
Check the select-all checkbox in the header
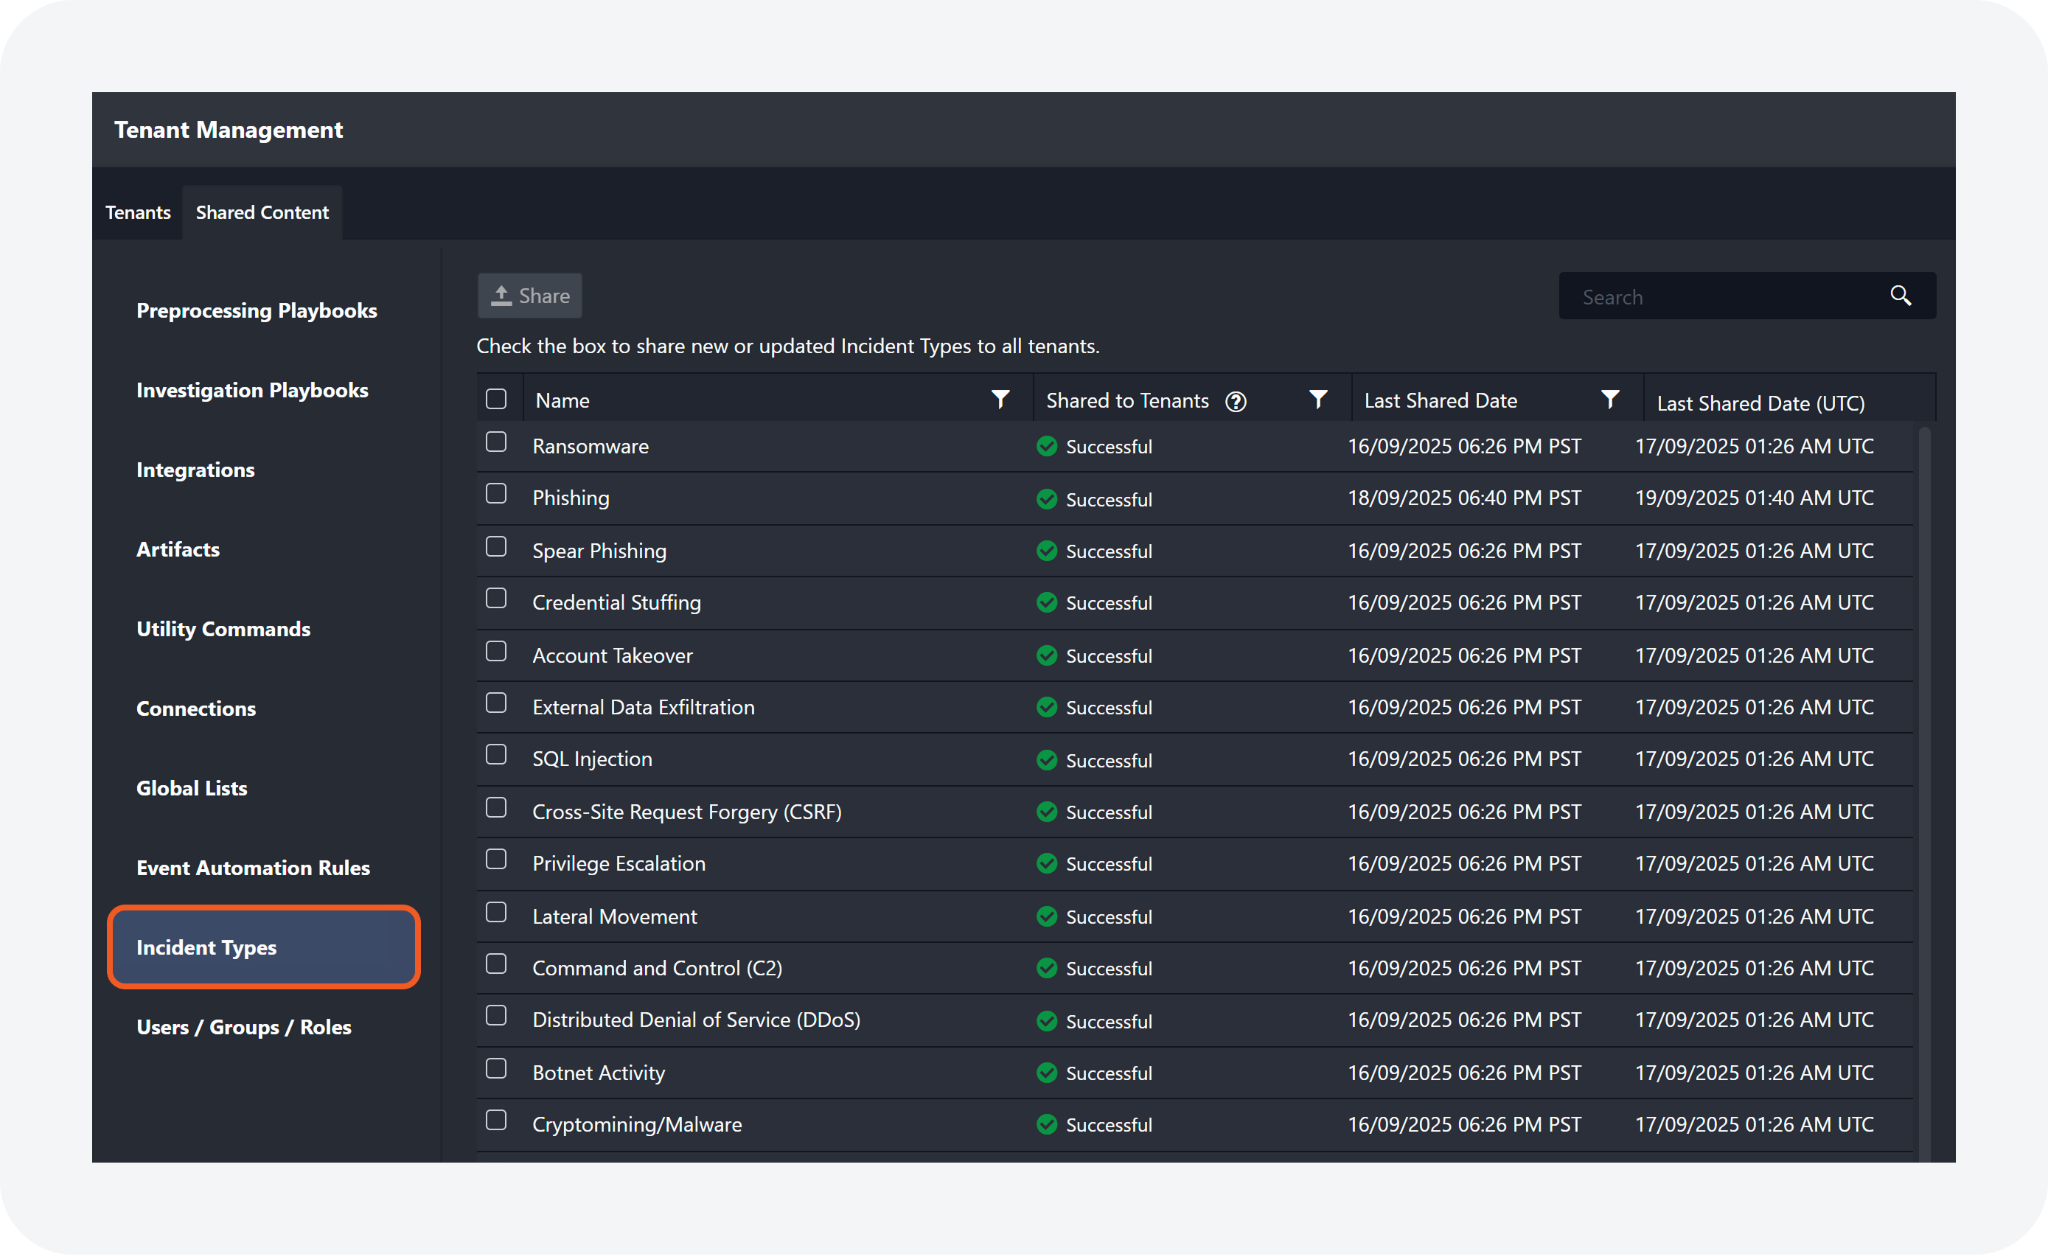click(496, 399)
